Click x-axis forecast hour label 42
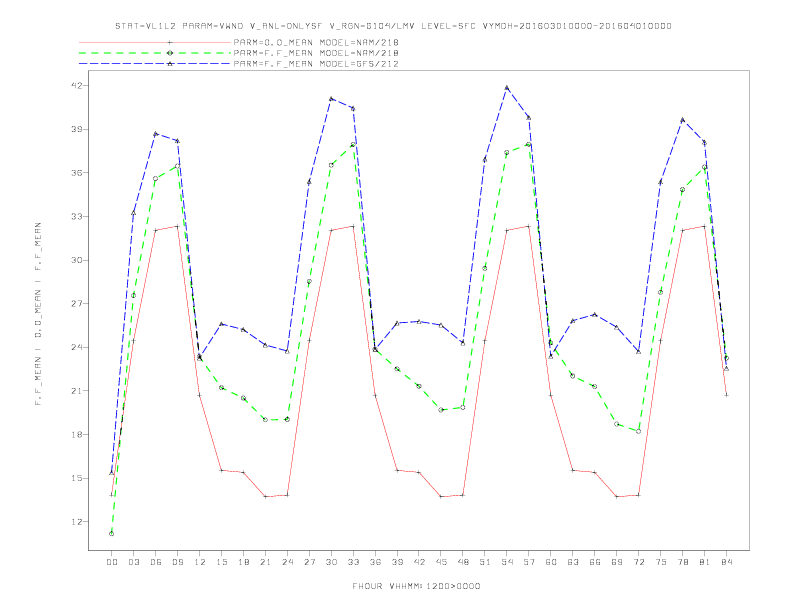 [x=419, y=562]
